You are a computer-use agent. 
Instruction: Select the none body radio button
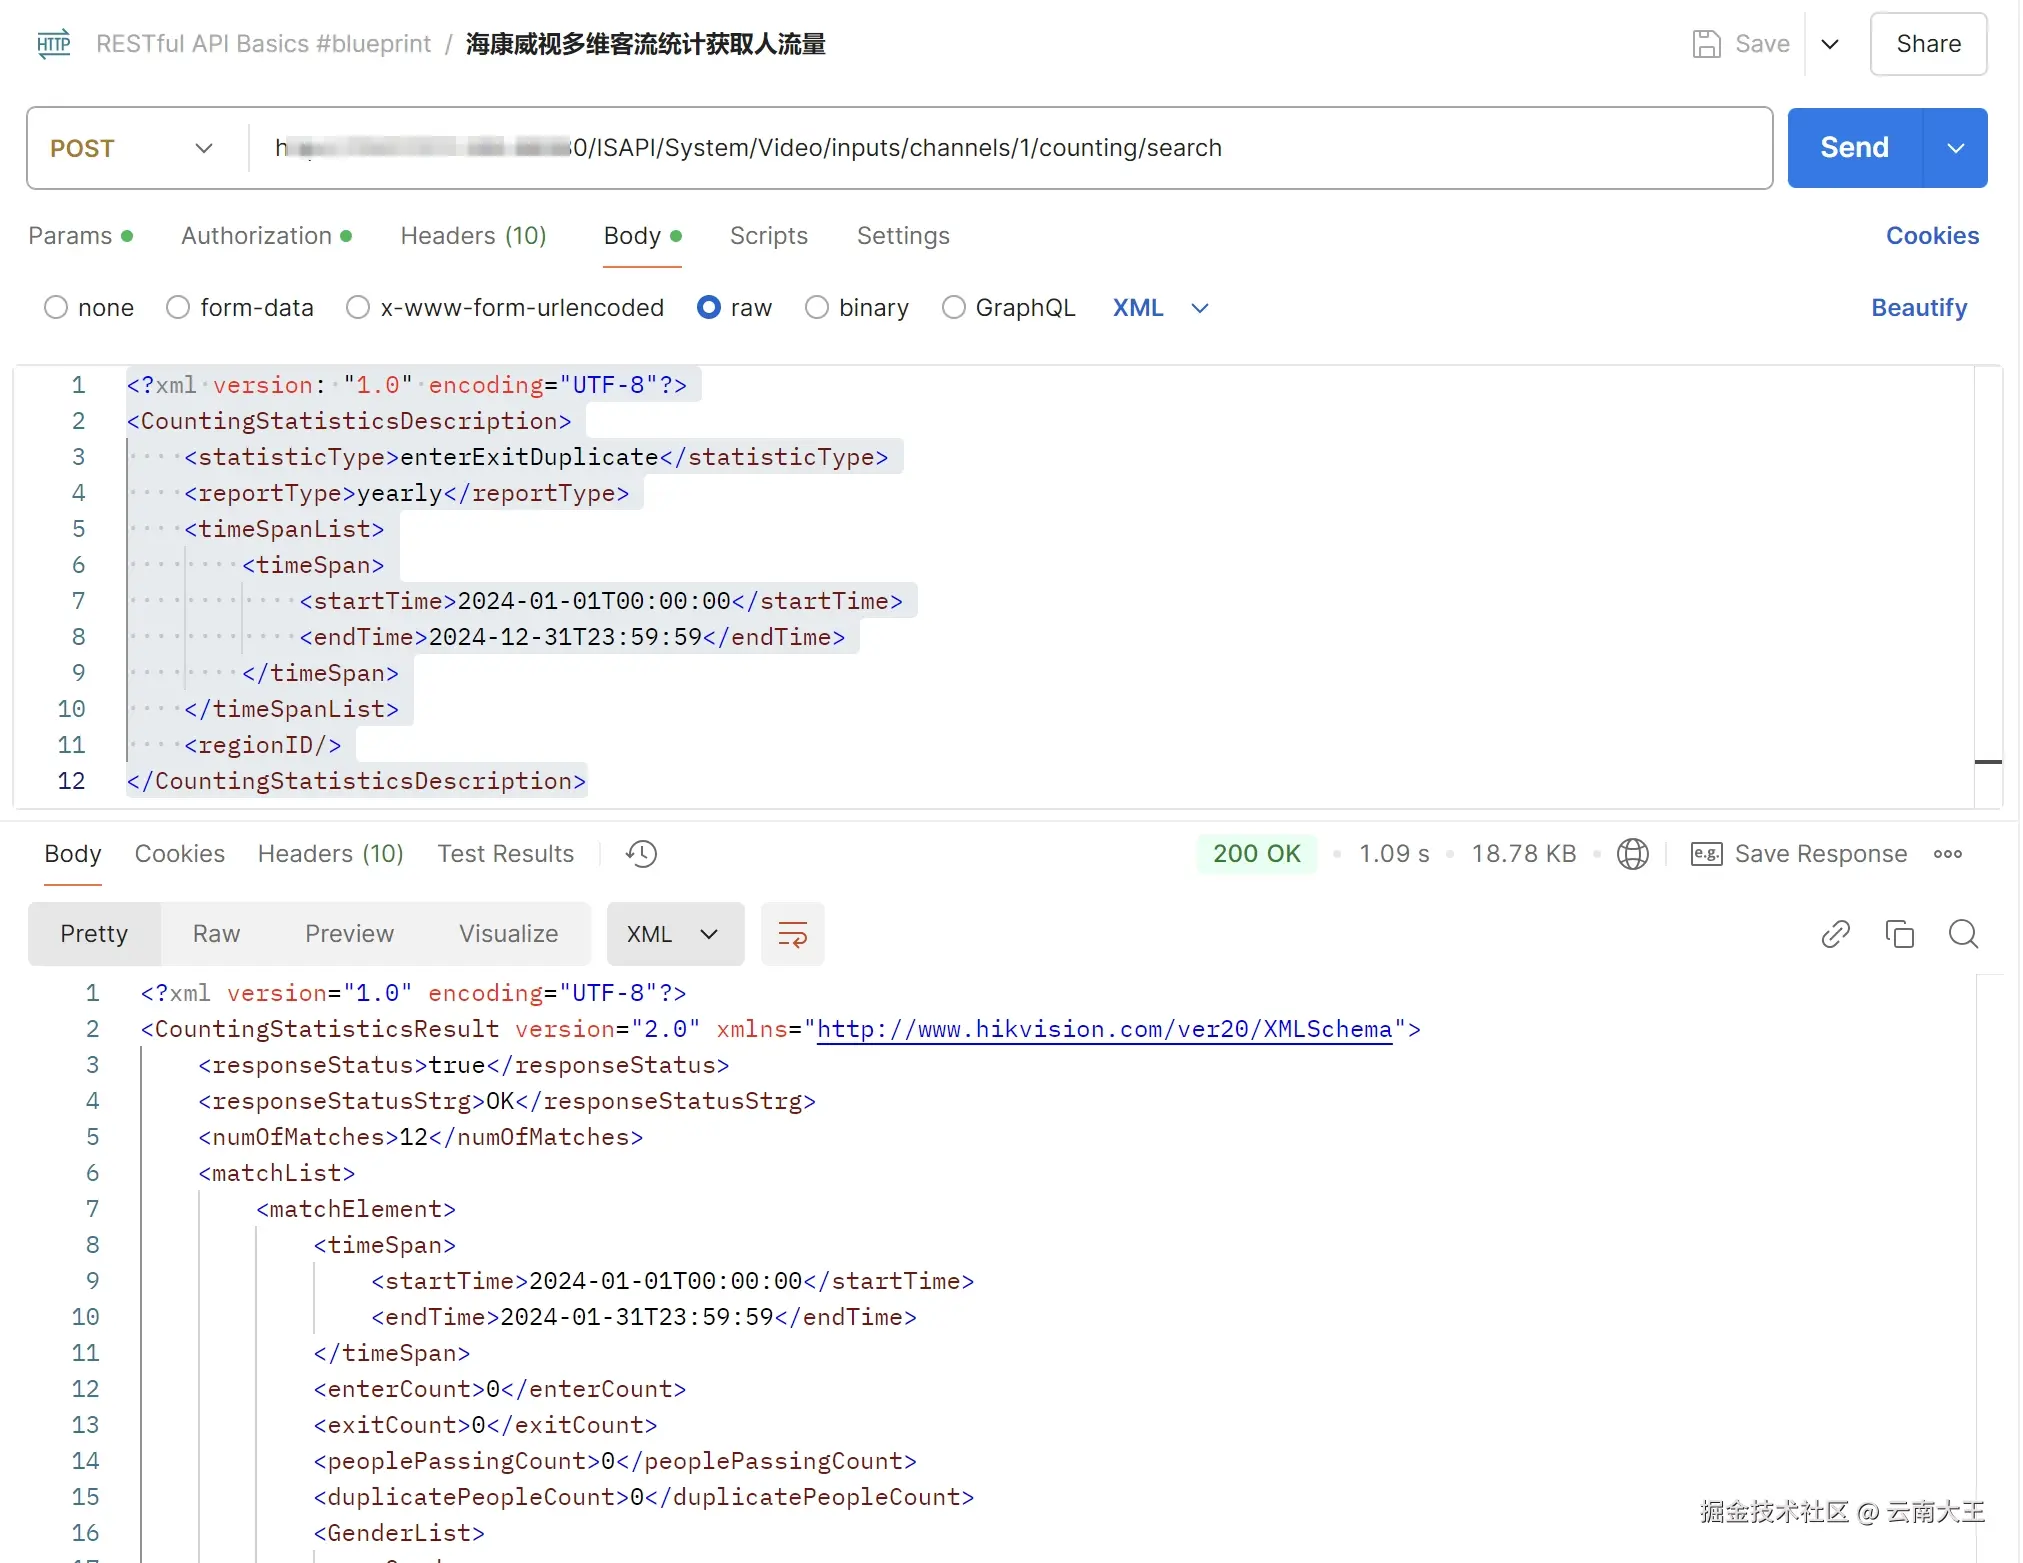tap(56, 308)
